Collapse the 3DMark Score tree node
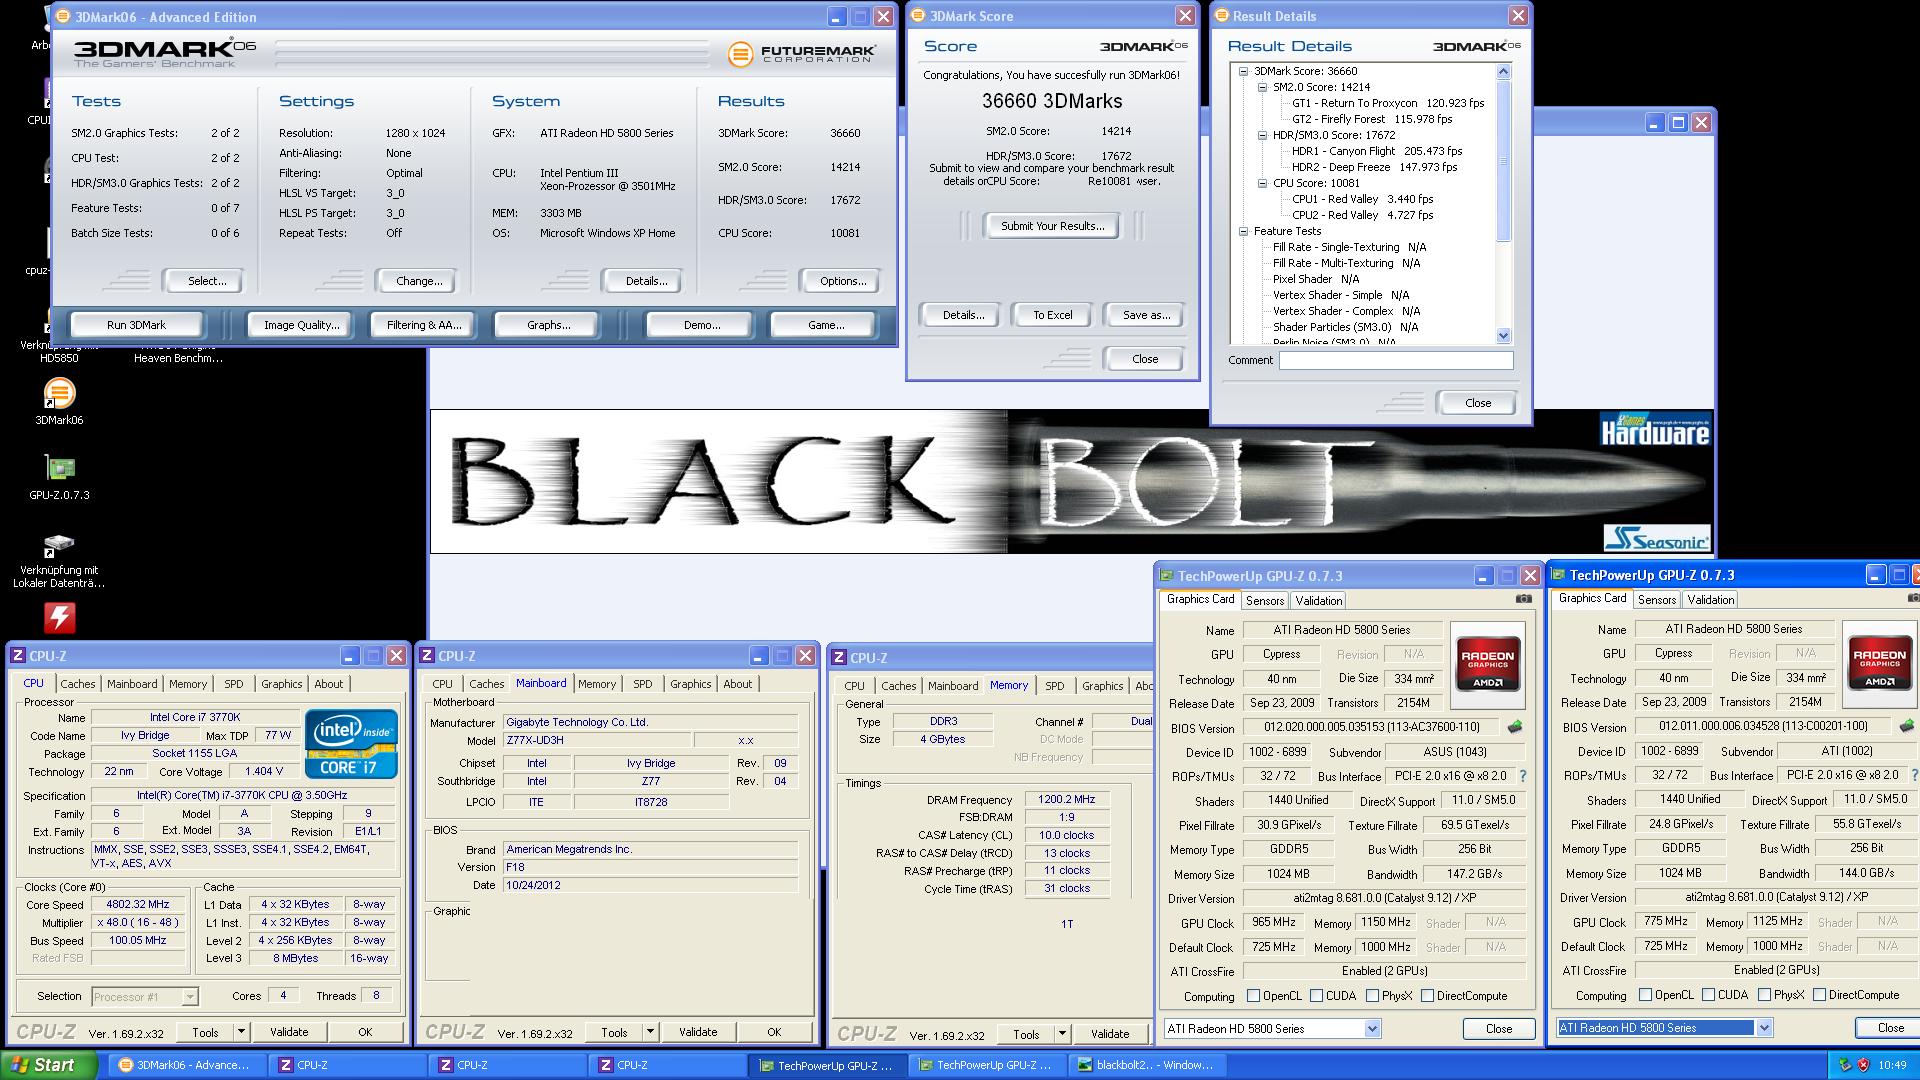Image resolution: width=1920 pixels, height=1080 pixels. pos(1244,71)
